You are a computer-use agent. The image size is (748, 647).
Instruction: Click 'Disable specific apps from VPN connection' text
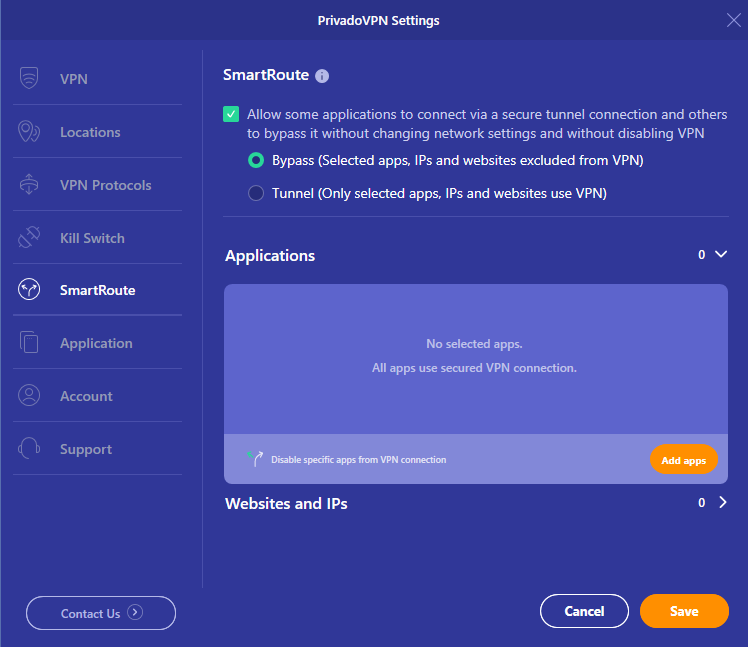359,460
